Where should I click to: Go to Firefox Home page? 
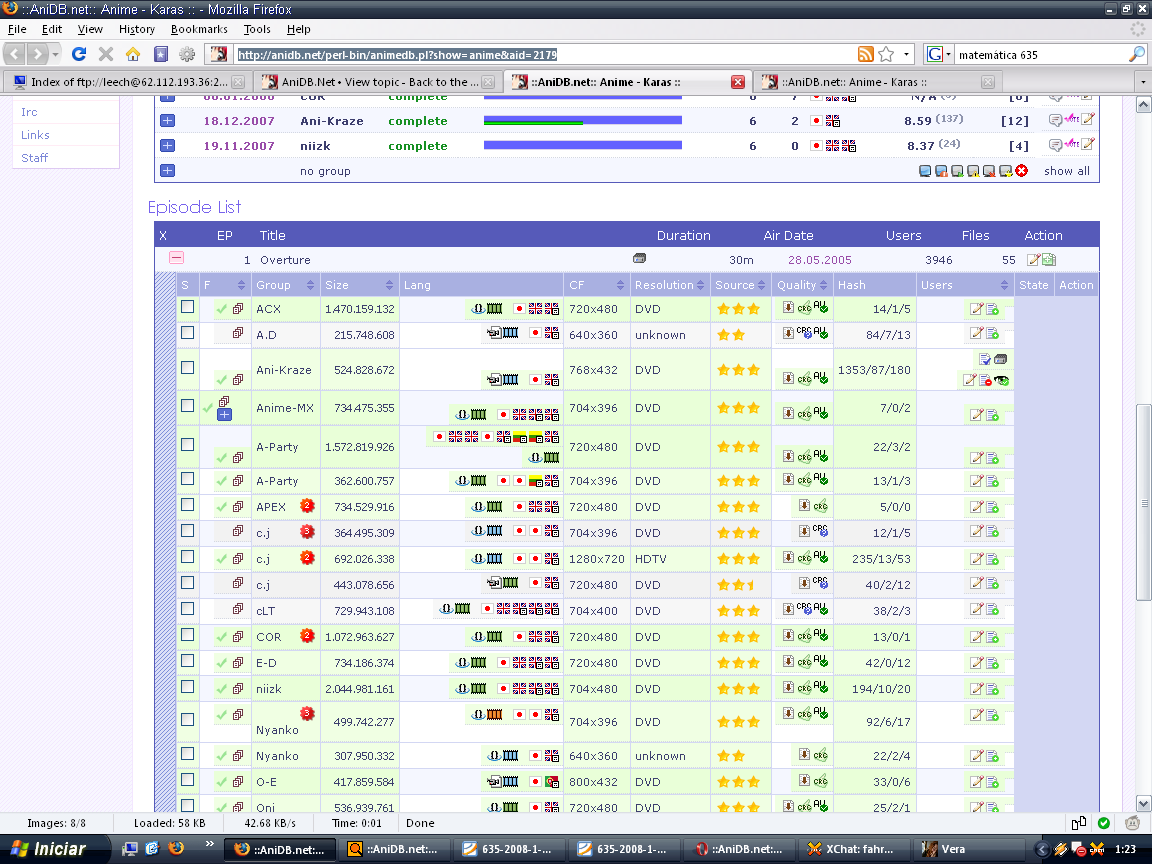click(132, 54)
